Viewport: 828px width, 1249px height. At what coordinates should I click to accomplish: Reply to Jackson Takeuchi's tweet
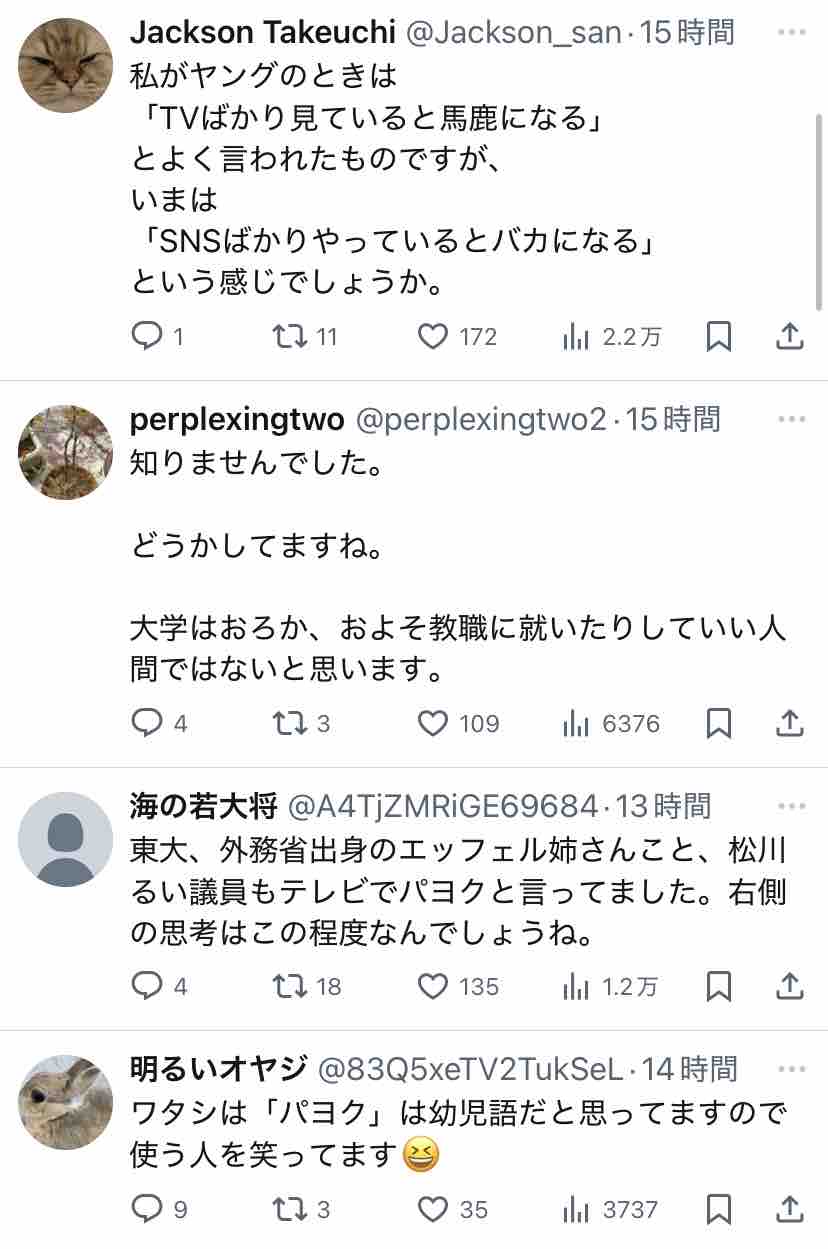coord(147,337)
